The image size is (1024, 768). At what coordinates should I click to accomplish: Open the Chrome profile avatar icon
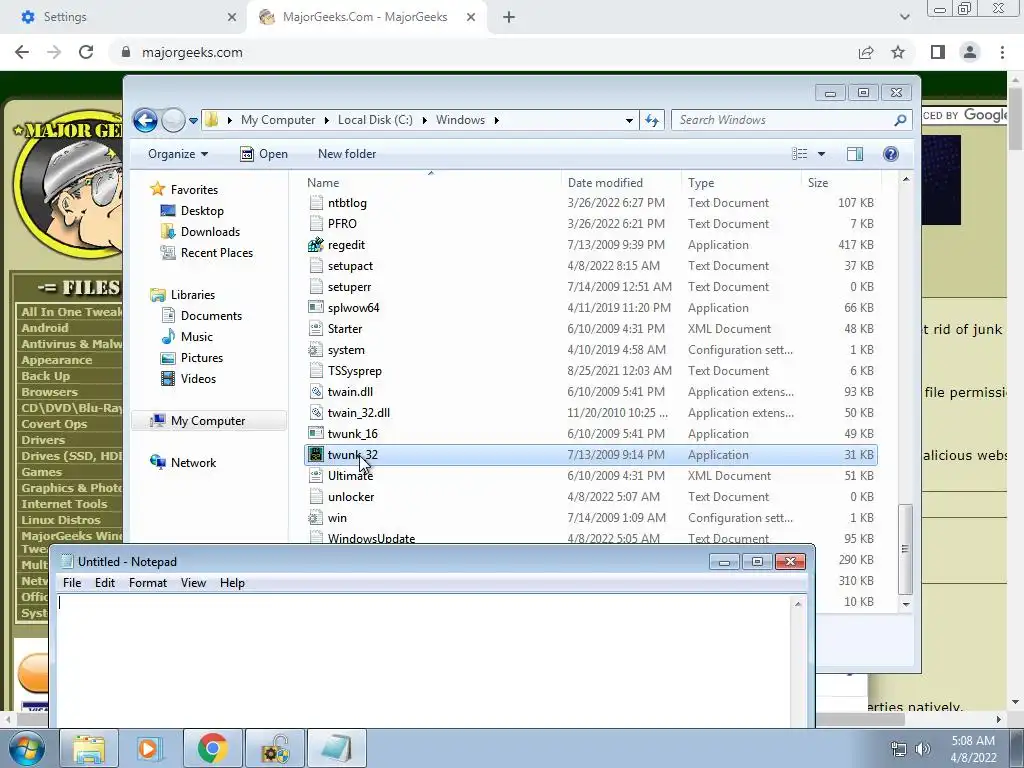click(970, 52)
